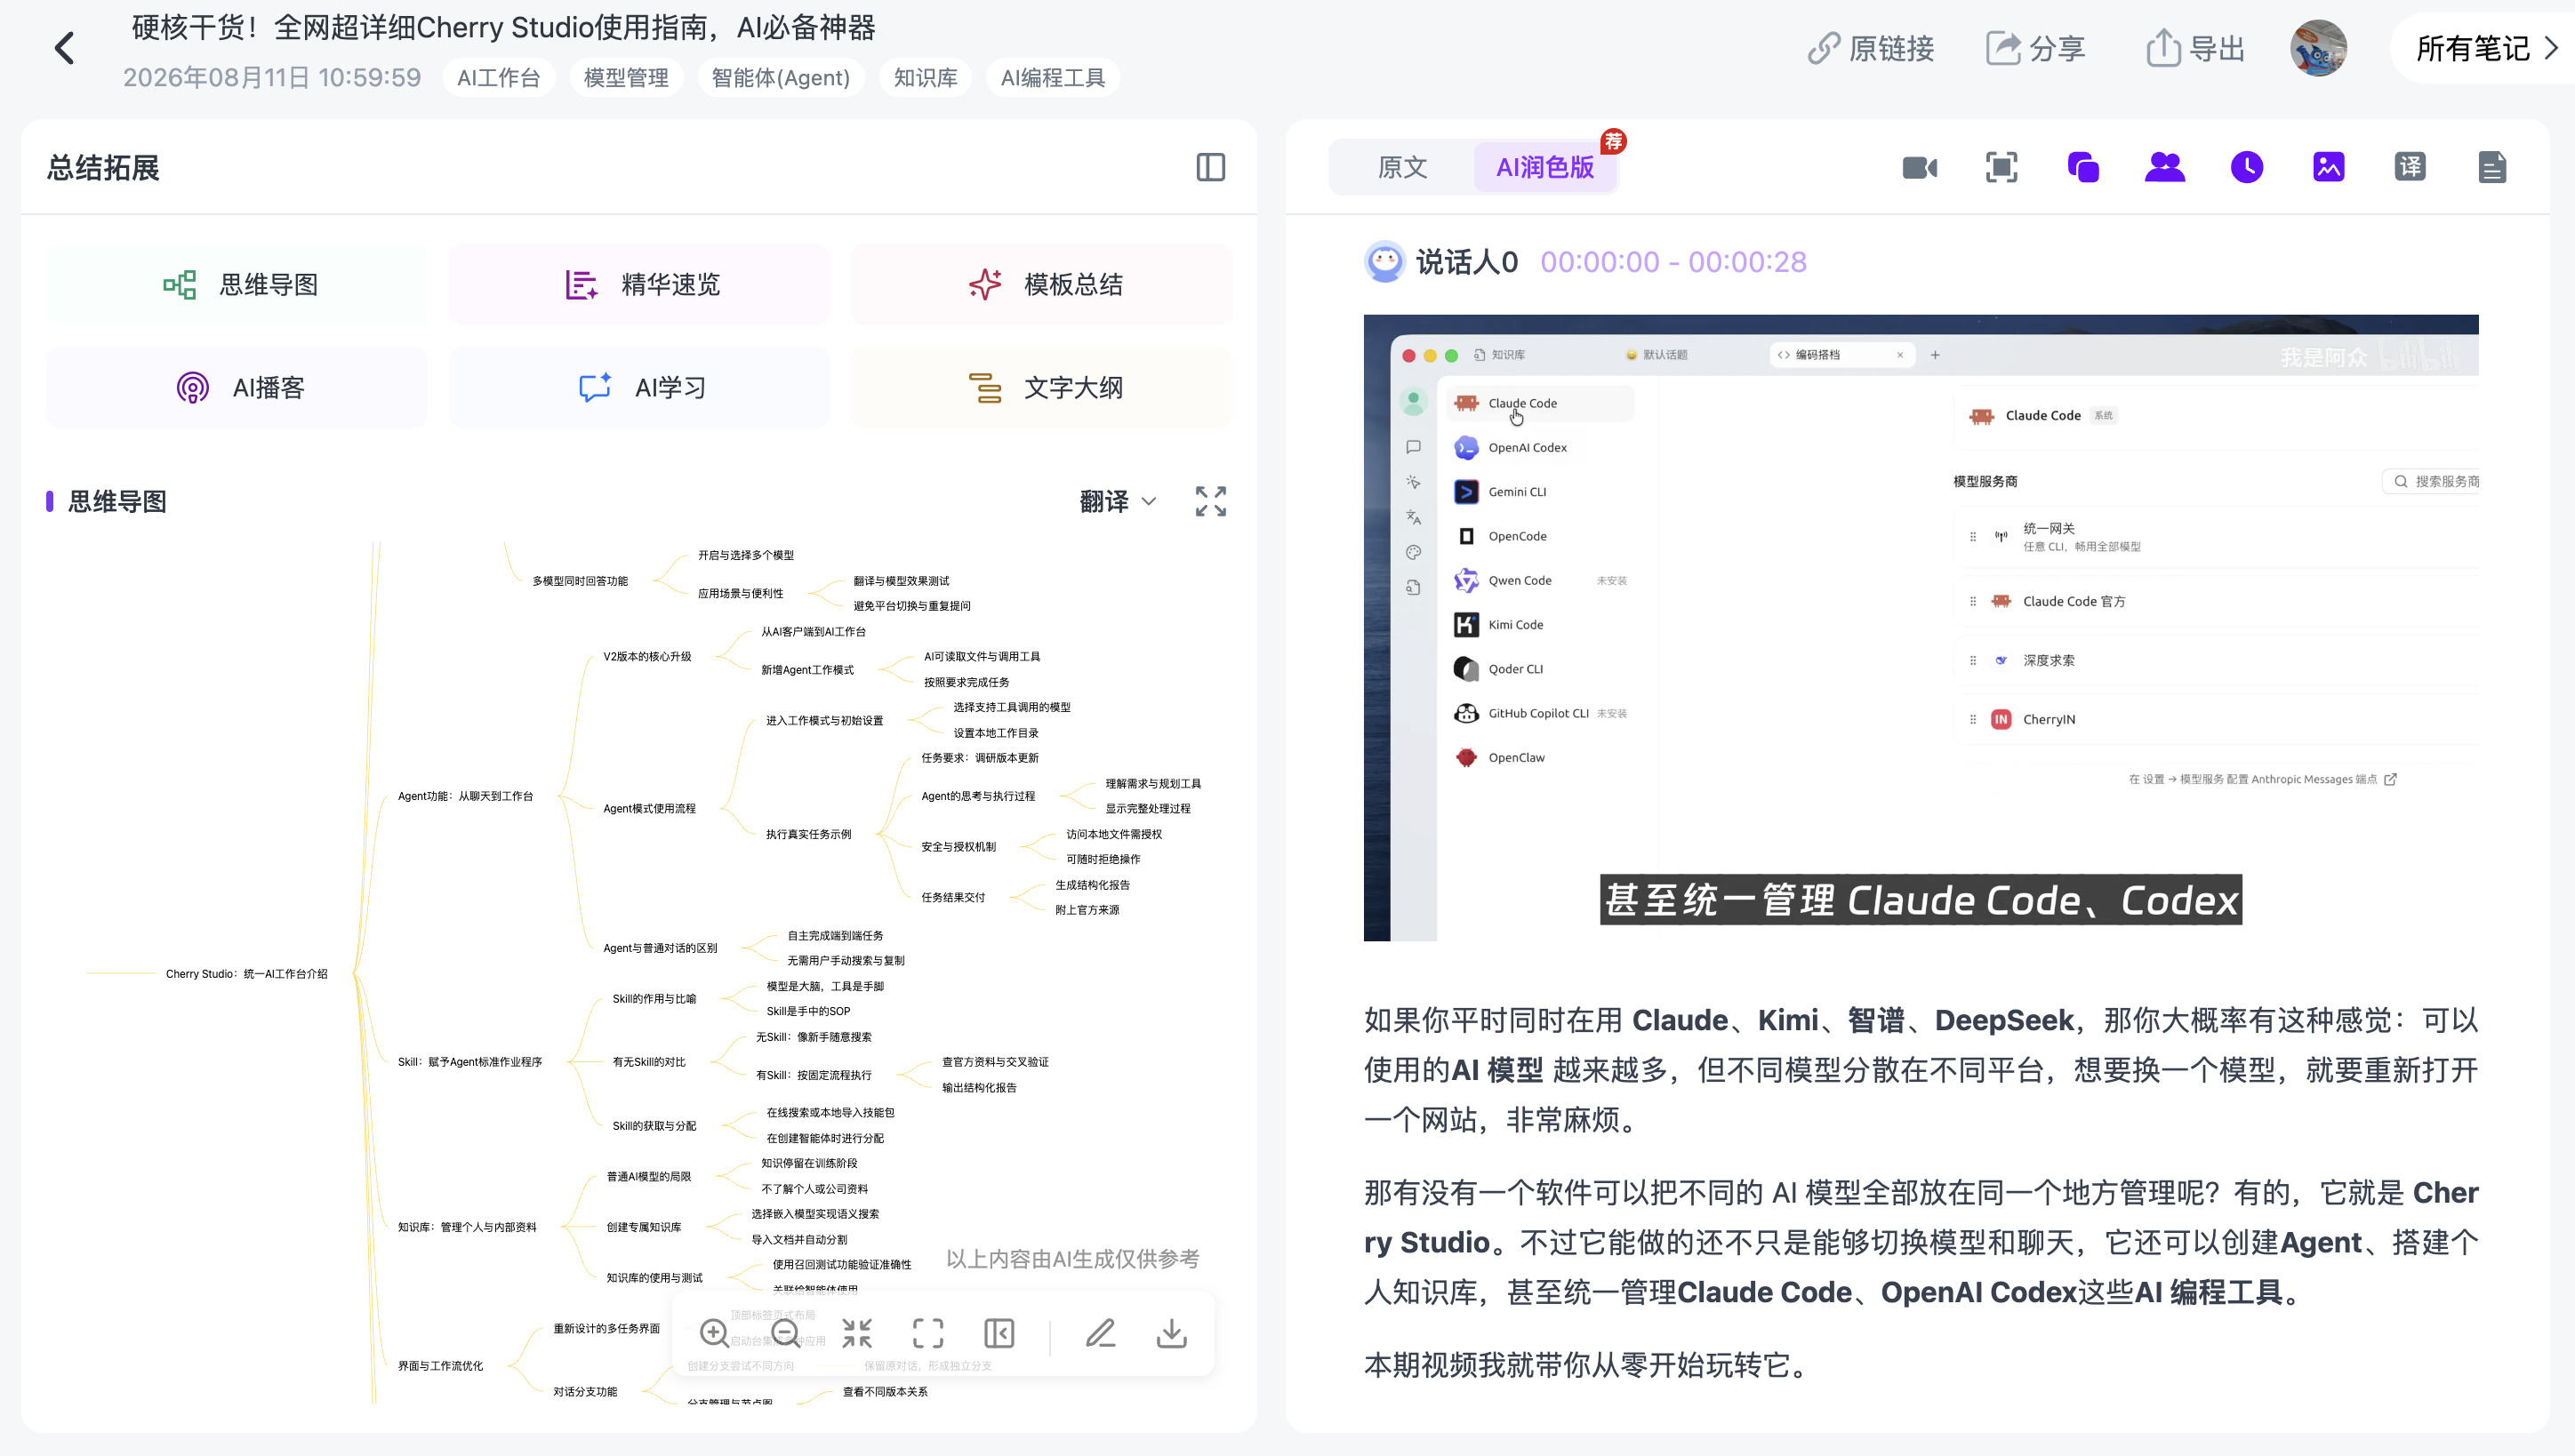Open the 原链接 source link
The width and height of the screenshot is (2575, 1456).
tap(1870, 49)
